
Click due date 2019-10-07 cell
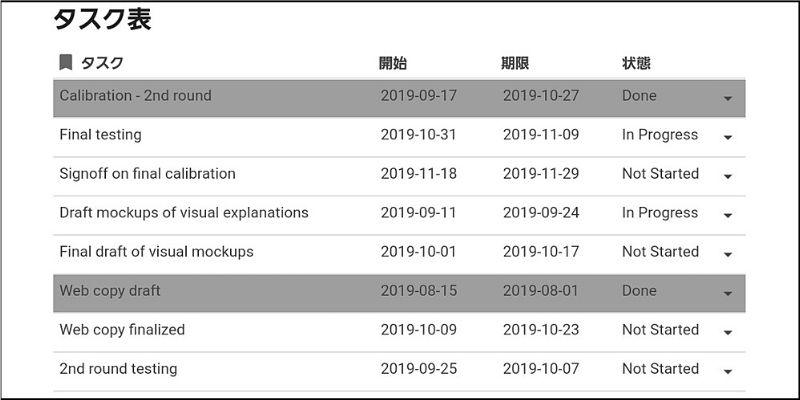(541, 369)
